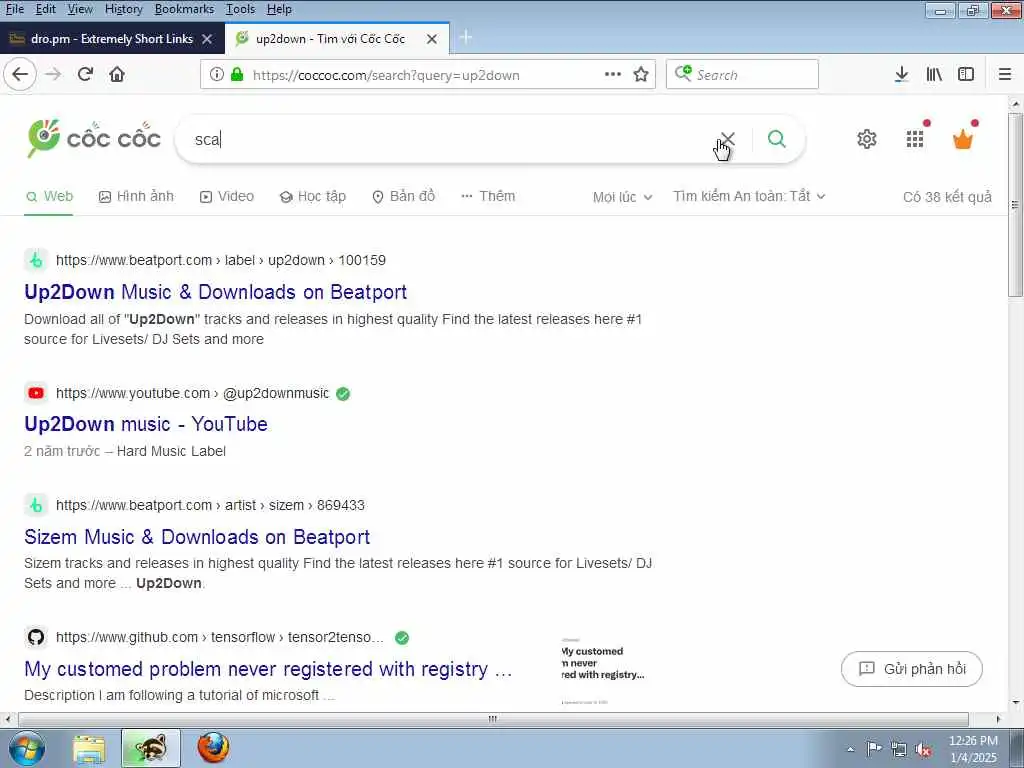The image size is (1024, 768).
Task: Open the Firefox hamburger menu
Action: pos(1005,74)
